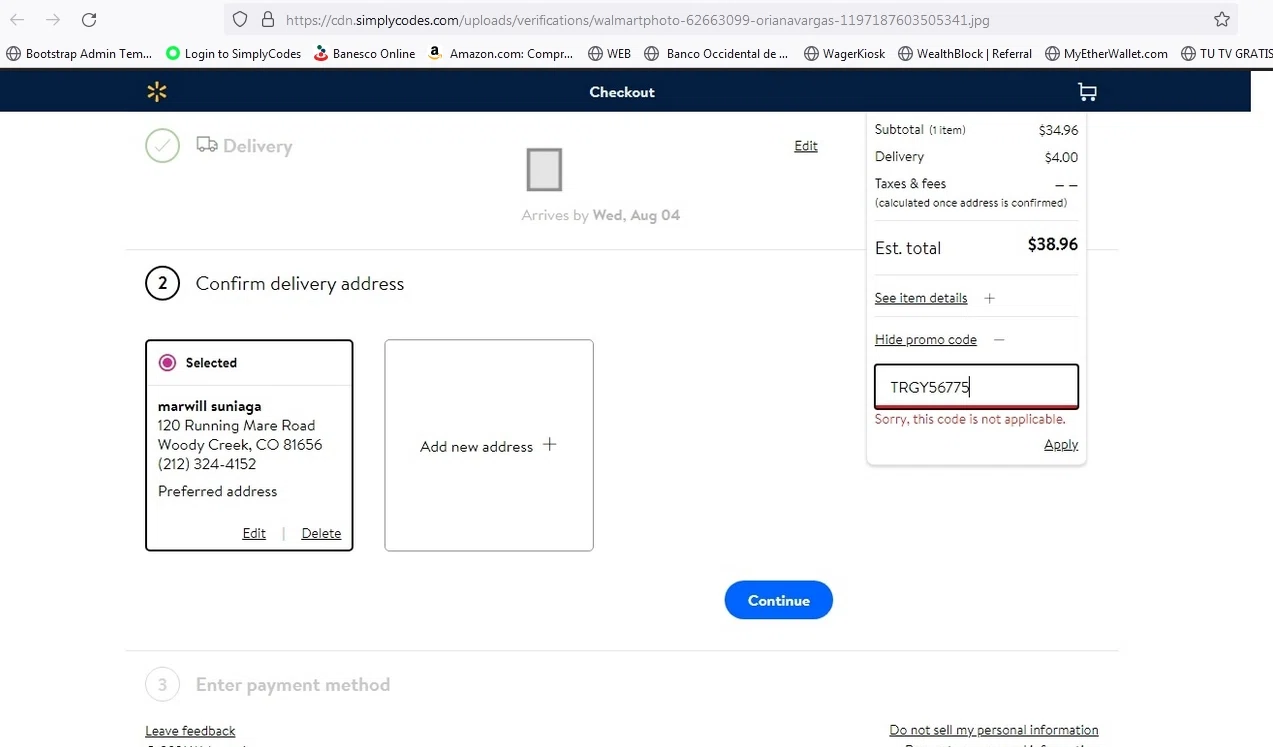Click the green delivery checkmark circle
The image size is (1273, 747).
162,146
